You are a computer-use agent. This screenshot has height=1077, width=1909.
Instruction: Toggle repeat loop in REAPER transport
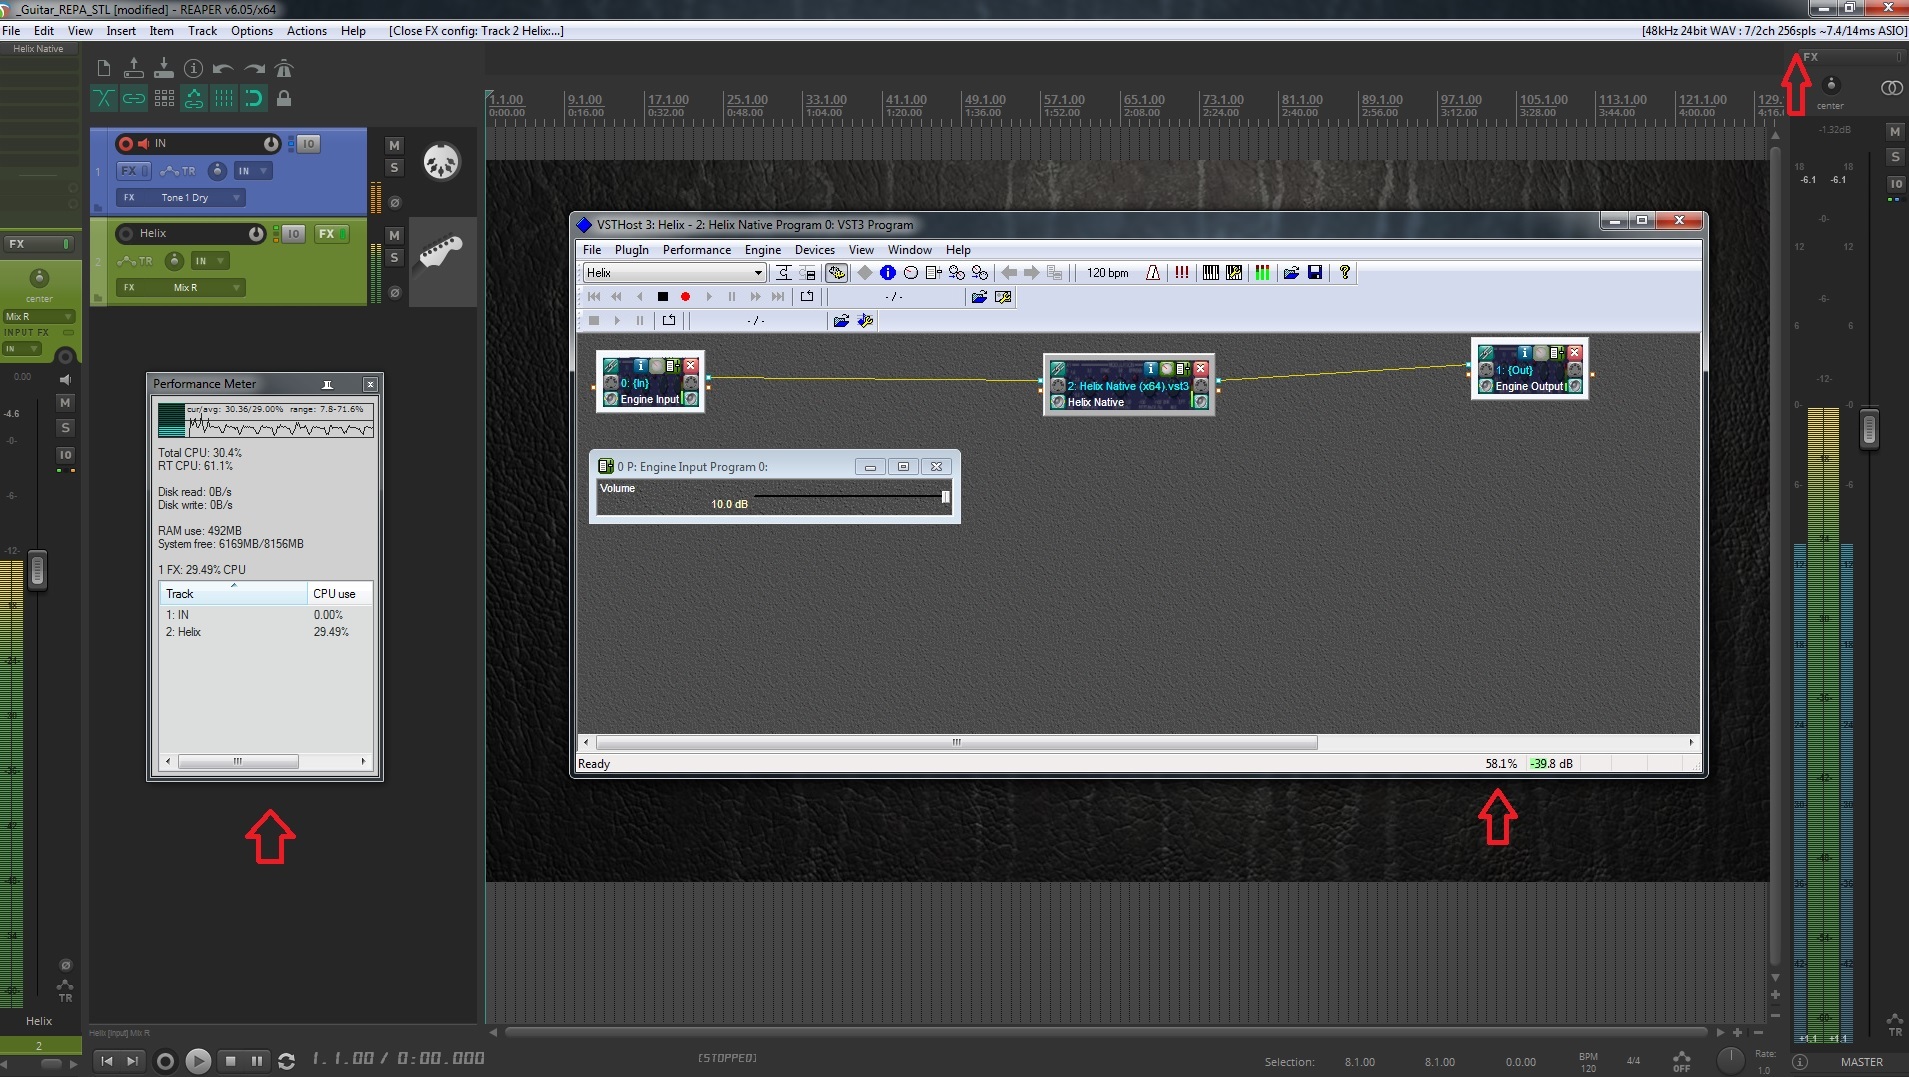(286, 1061)
